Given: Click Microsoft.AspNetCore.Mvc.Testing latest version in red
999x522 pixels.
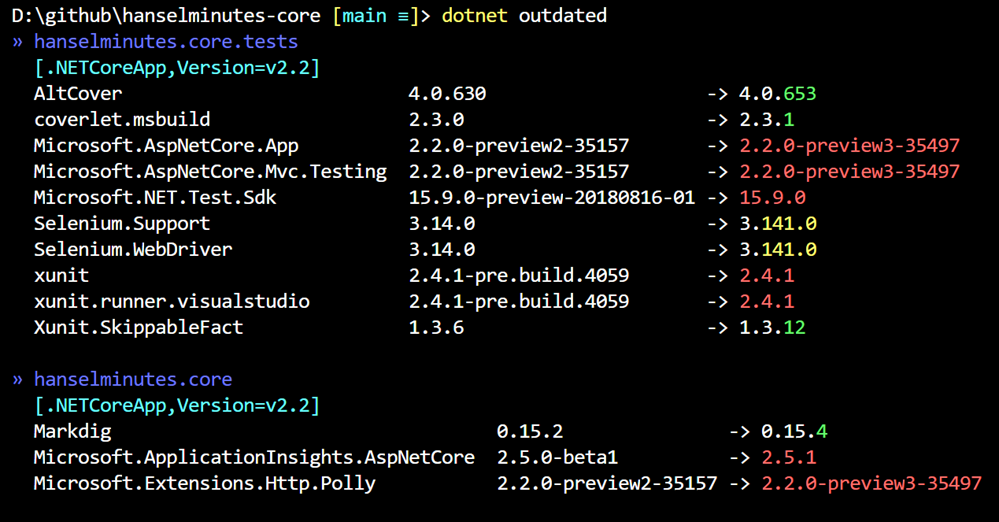Looking at the screenshot, I should (x=849, y=171).
